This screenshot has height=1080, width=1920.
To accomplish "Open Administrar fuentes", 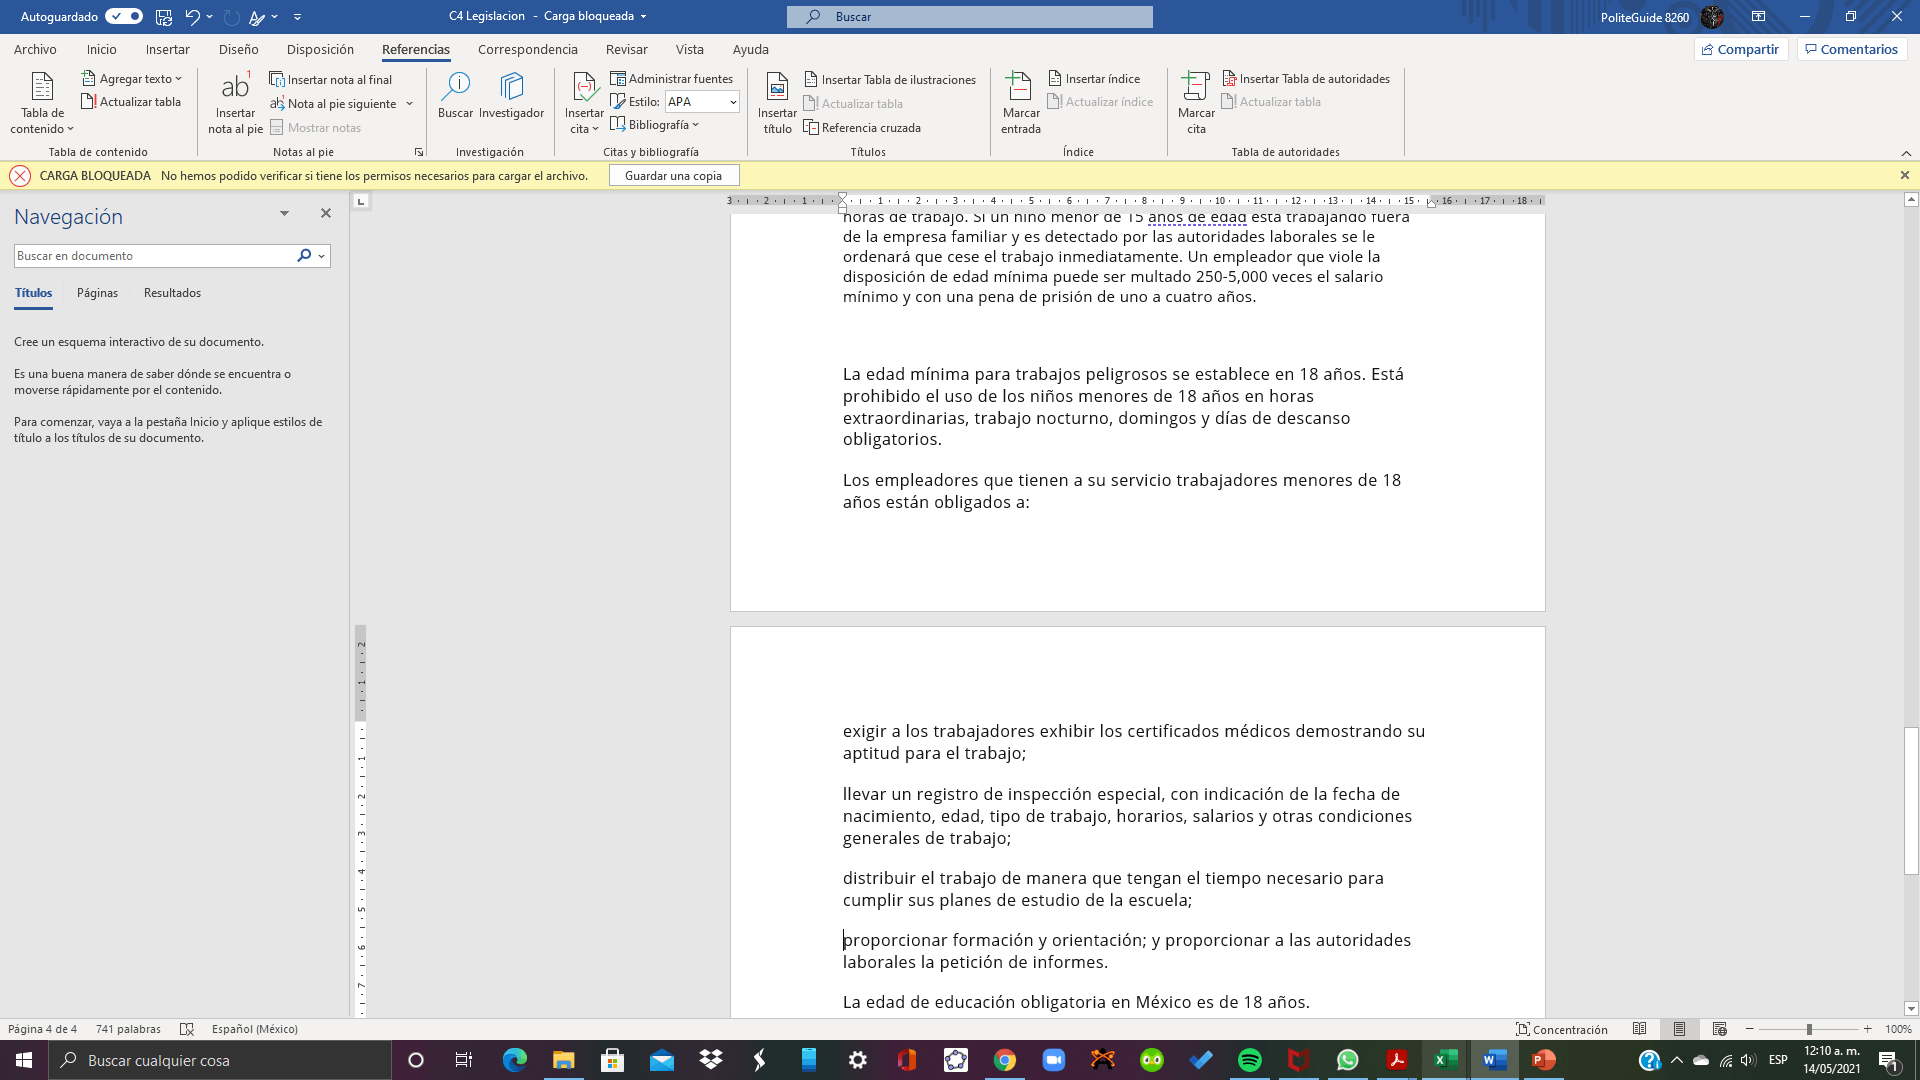I will coord(672,79).
